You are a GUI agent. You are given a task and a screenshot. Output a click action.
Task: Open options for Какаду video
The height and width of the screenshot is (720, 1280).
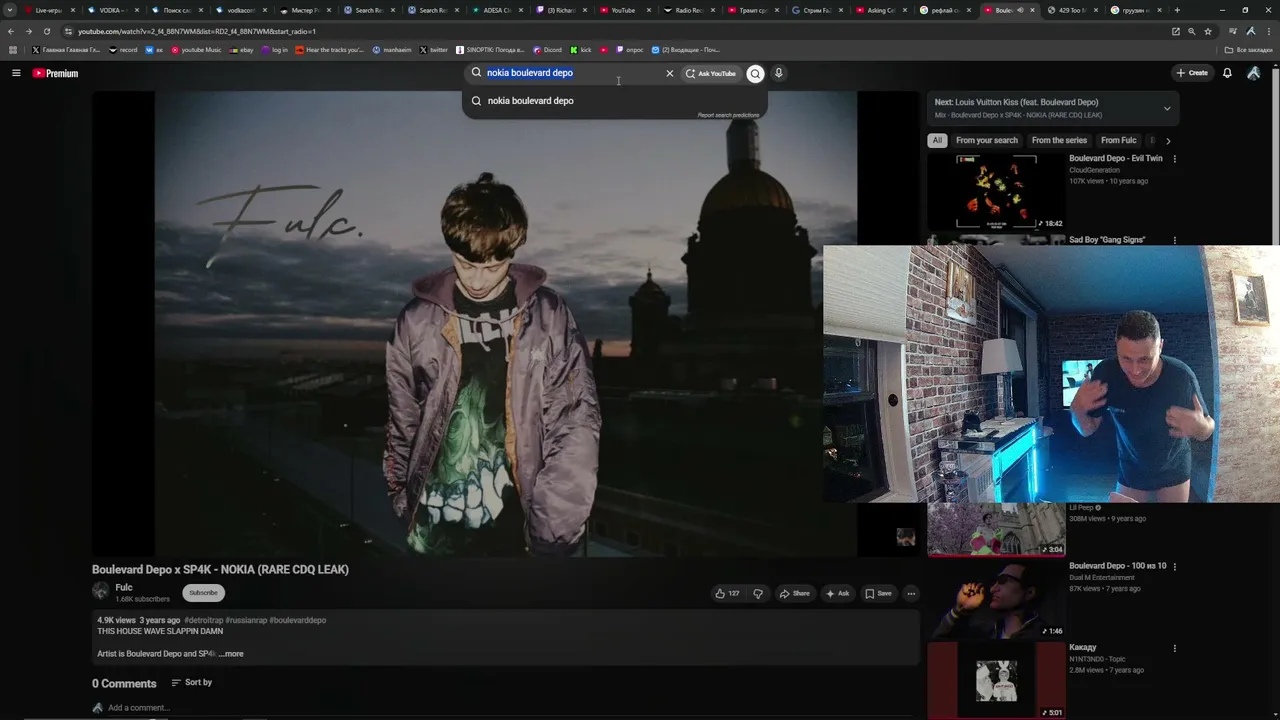pyautogui.click(x=1174, y=648)
